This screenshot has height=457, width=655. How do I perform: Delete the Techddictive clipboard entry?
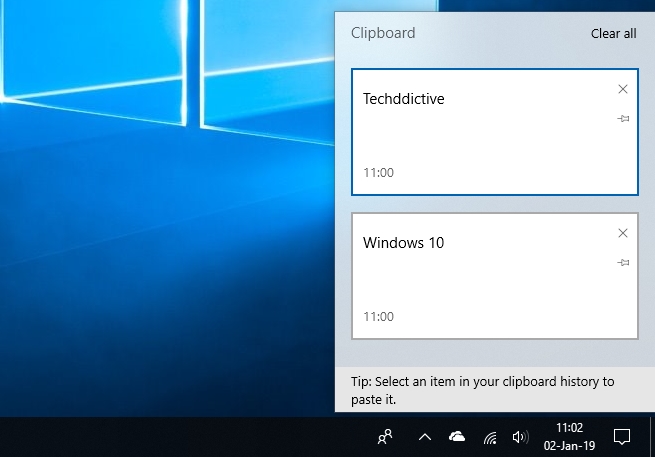point(622,89)
